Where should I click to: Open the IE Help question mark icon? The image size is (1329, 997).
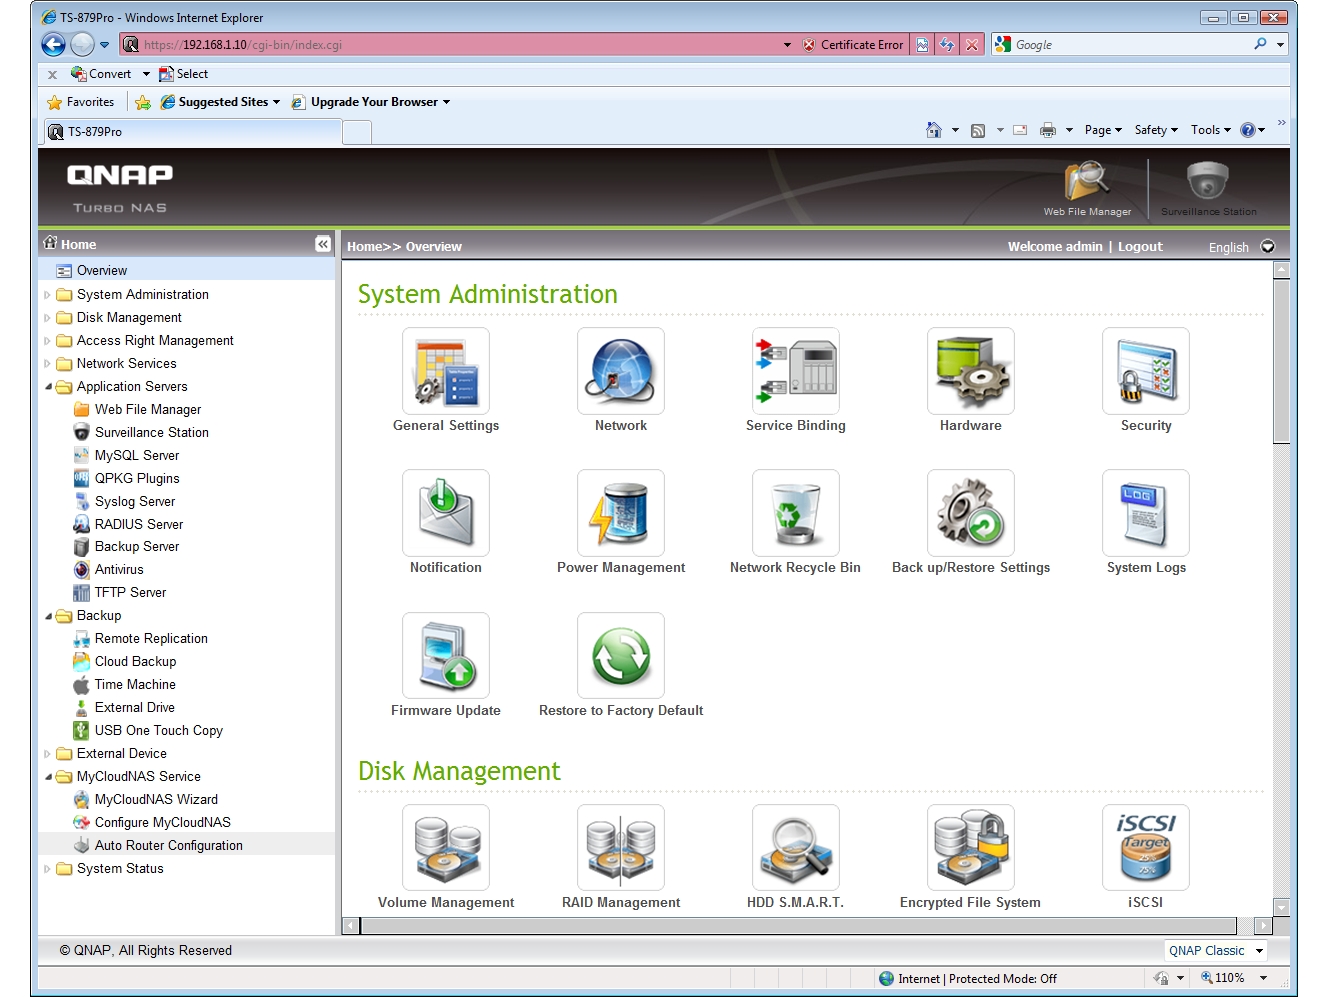point(1248,130)
